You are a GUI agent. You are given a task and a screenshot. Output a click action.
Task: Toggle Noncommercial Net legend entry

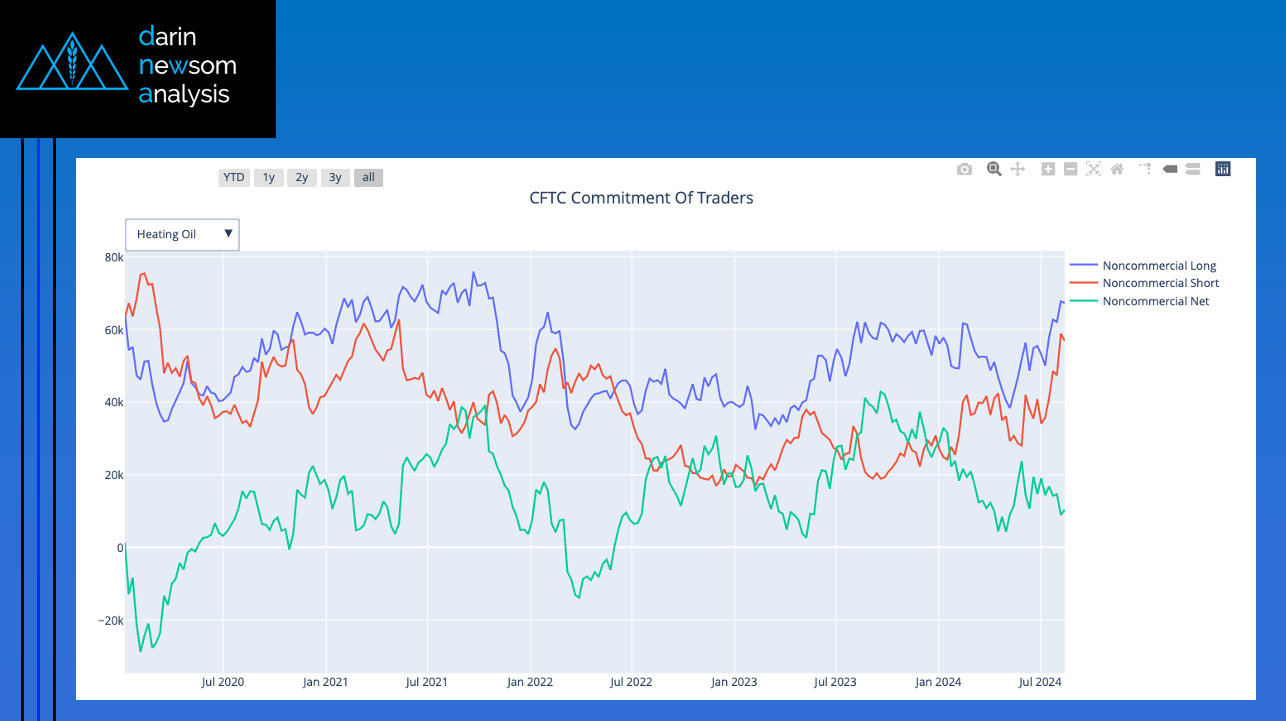pos(1155,301)
